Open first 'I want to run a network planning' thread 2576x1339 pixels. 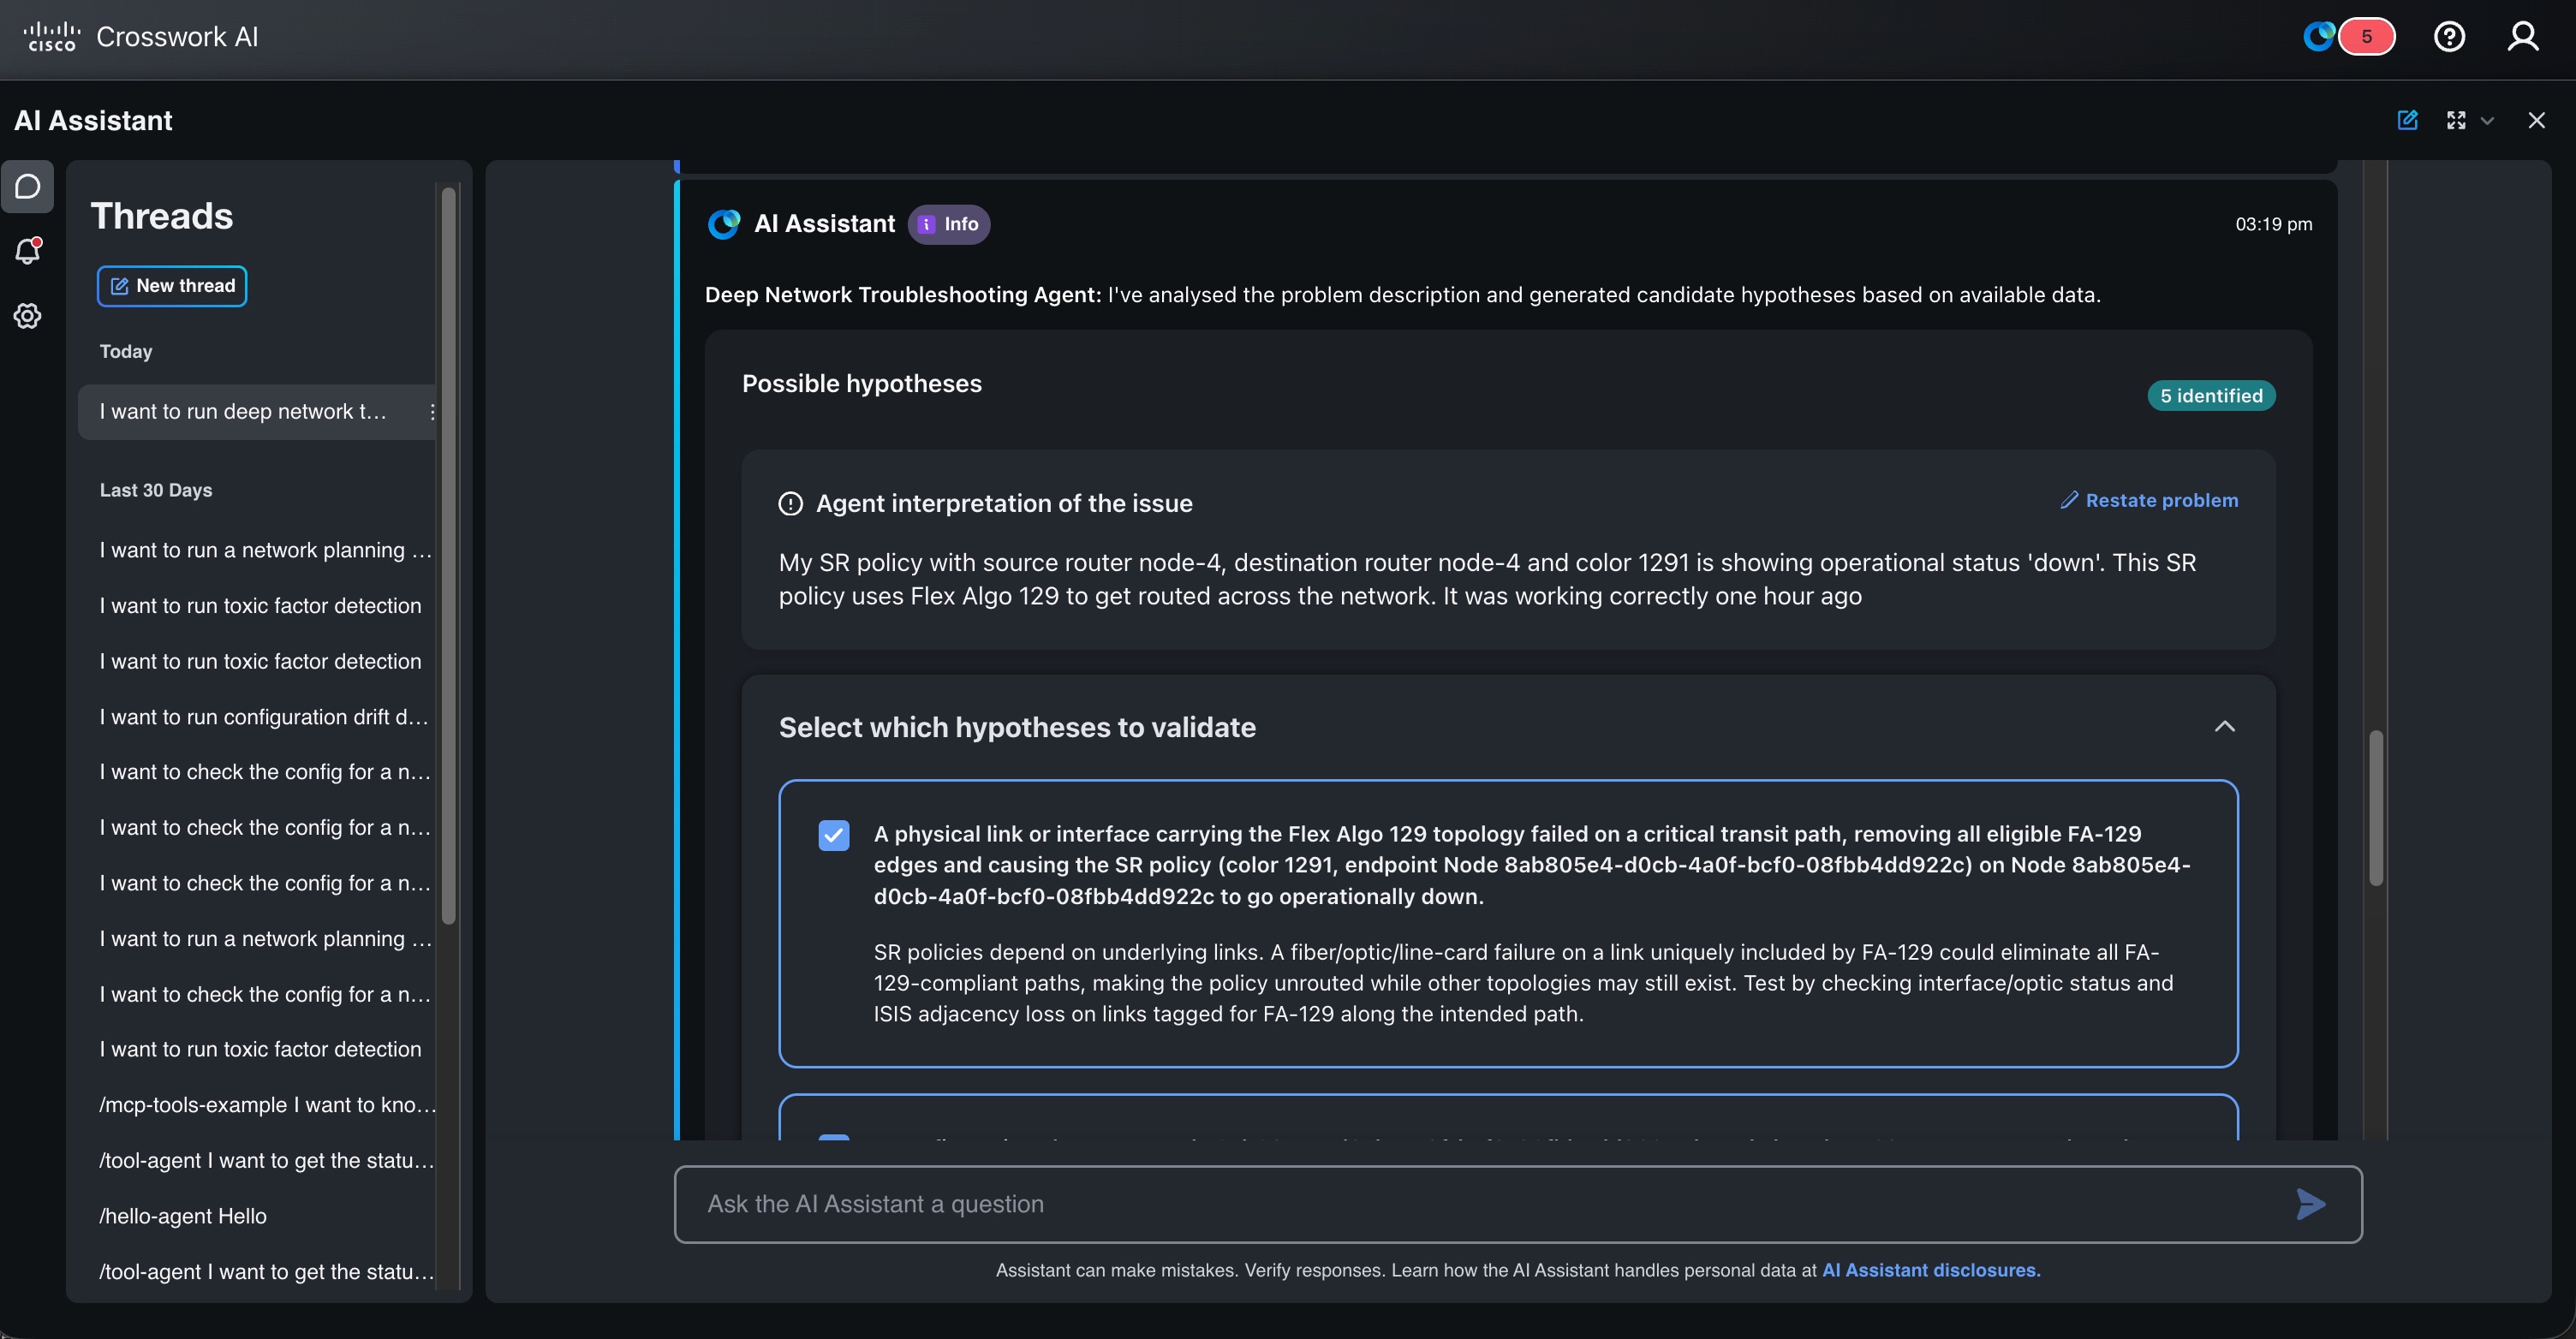pos(265,550)
